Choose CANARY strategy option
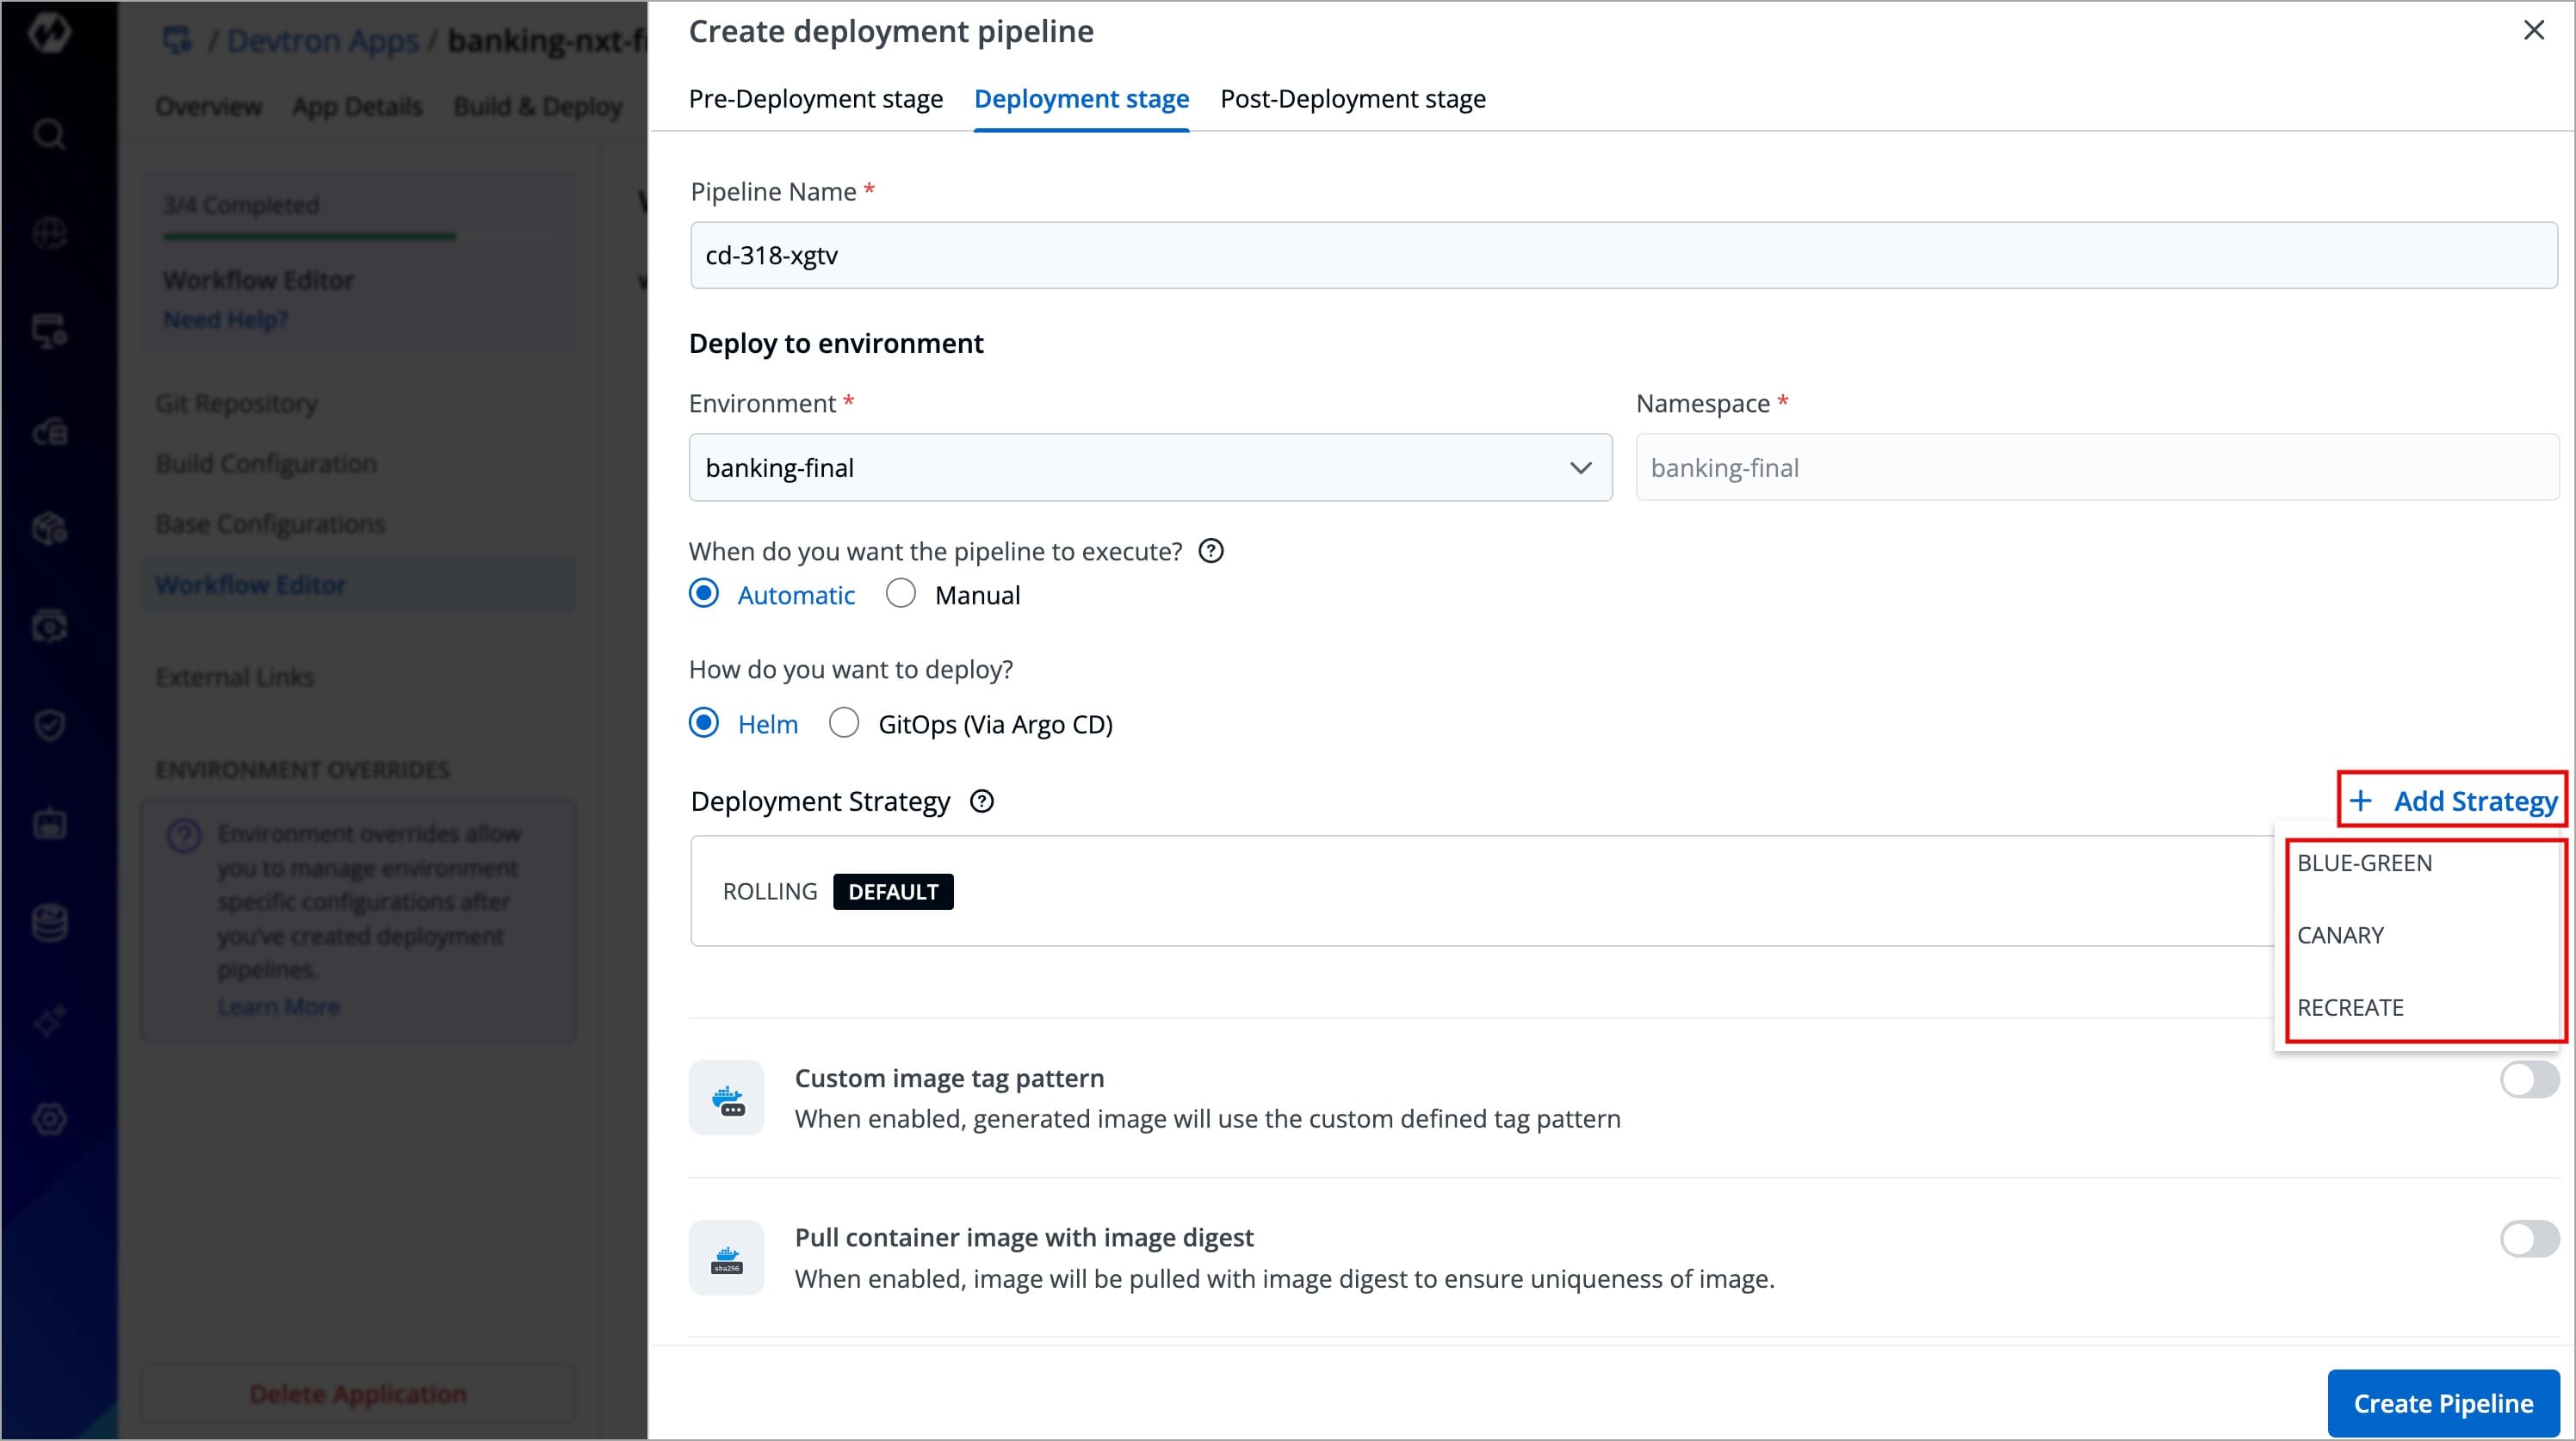 tap(2340, 935)
